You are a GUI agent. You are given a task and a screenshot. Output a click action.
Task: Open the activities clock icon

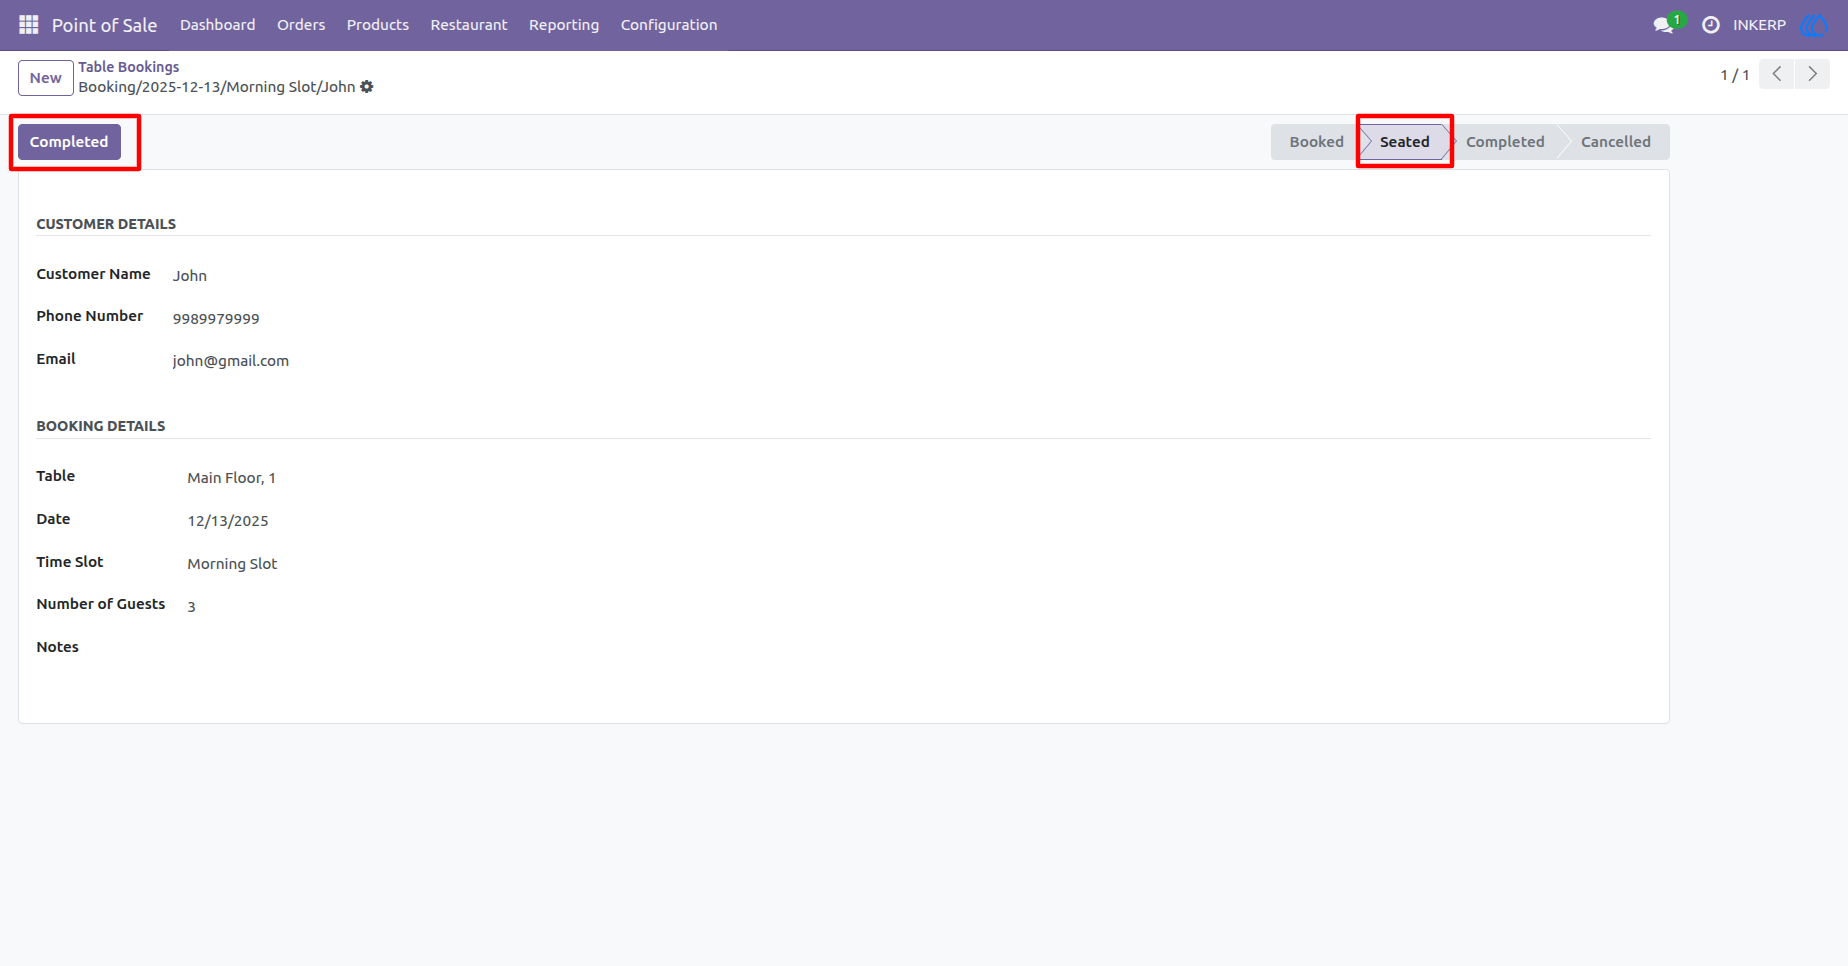click(x=1711, y=25)
